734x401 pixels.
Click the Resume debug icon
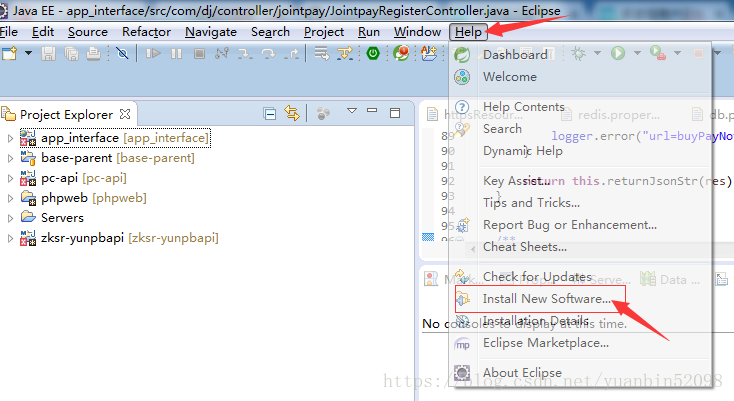click(x=153, y=54)
